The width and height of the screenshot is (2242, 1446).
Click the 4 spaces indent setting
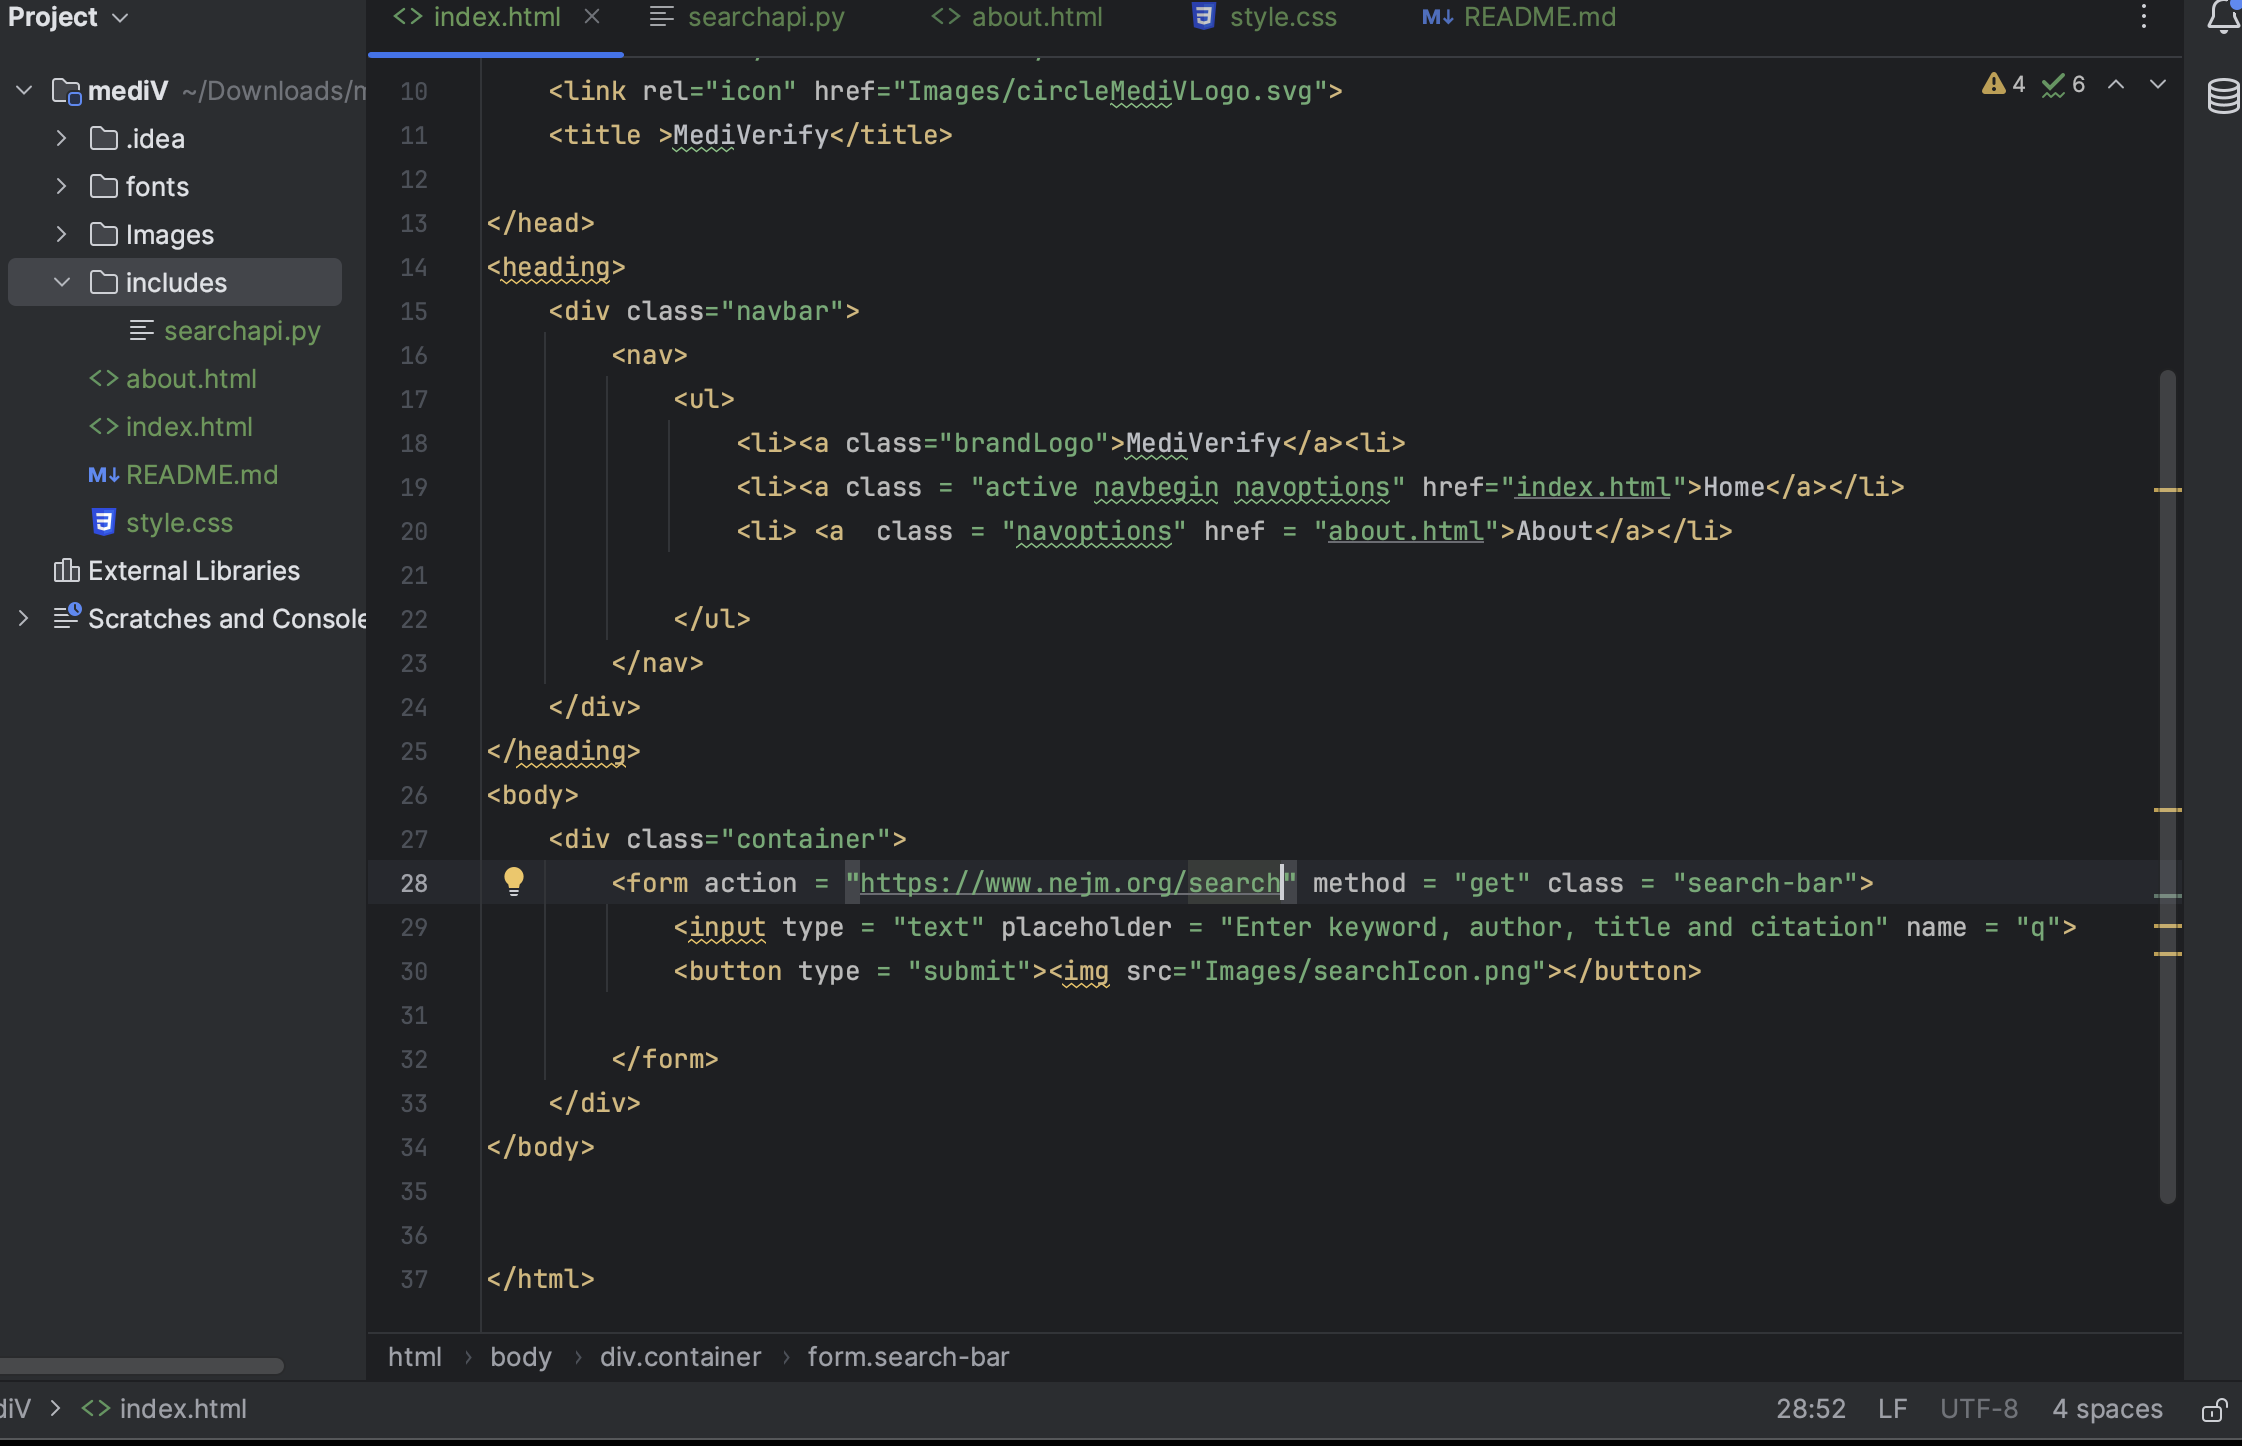2107,1409
